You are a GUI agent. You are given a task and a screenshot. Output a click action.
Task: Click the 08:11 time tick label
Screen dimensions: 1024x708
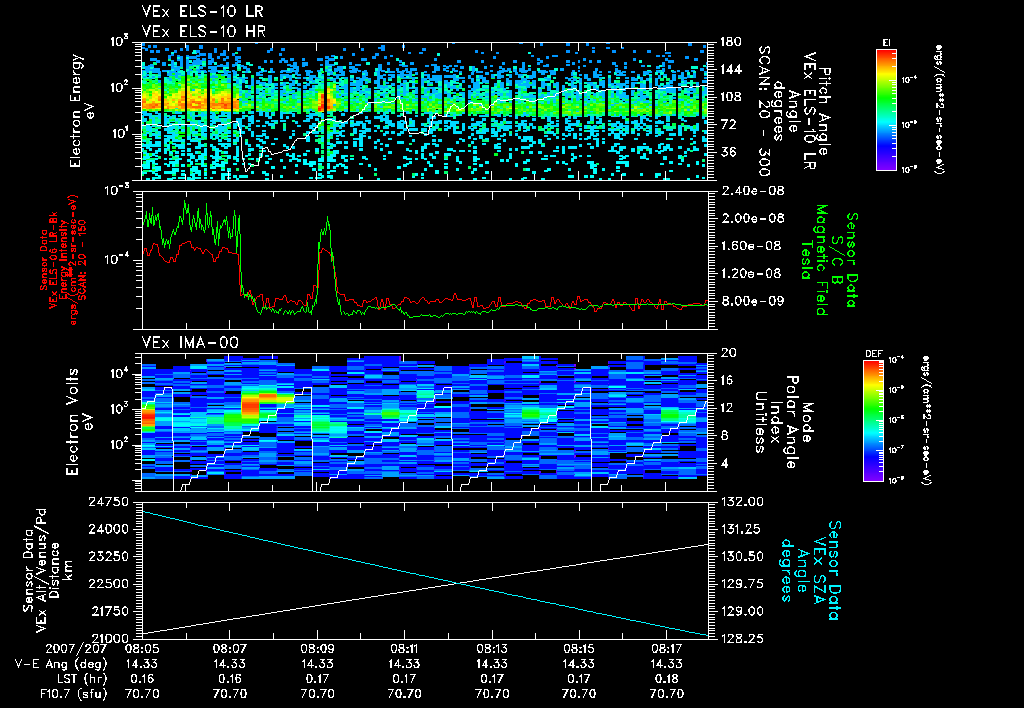pyautogui.click(x=404, y=650)
